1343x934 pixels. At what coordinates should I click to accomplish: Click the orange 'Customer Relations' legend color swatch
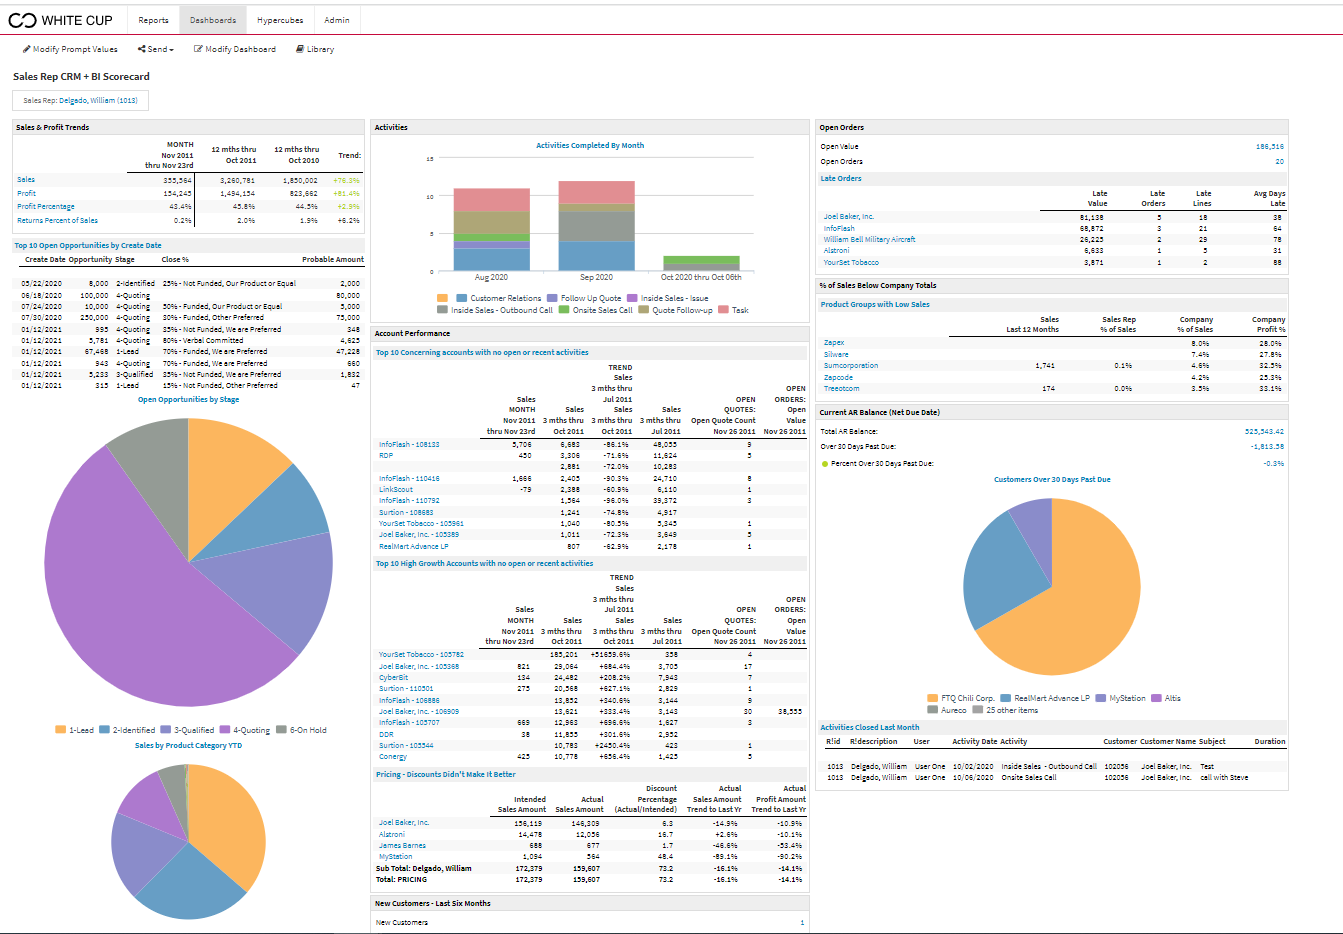(x=442, y=298)
